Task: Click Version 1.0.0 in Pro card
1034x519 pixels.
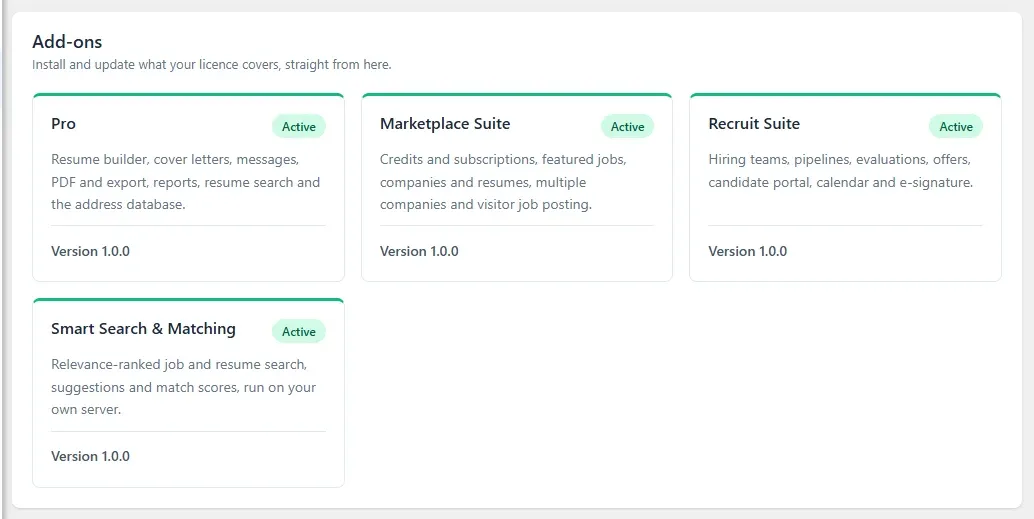Action: click(90, 251)
